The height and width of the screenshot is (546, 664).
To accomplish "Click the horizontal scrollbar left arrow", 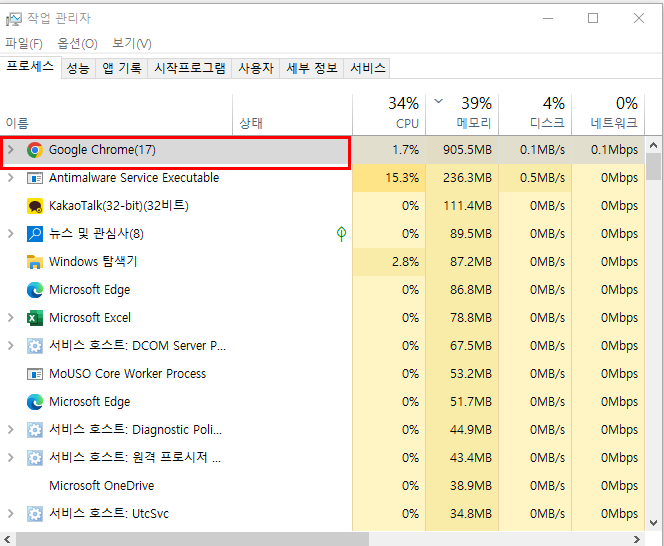I will (x=7, y=539).
